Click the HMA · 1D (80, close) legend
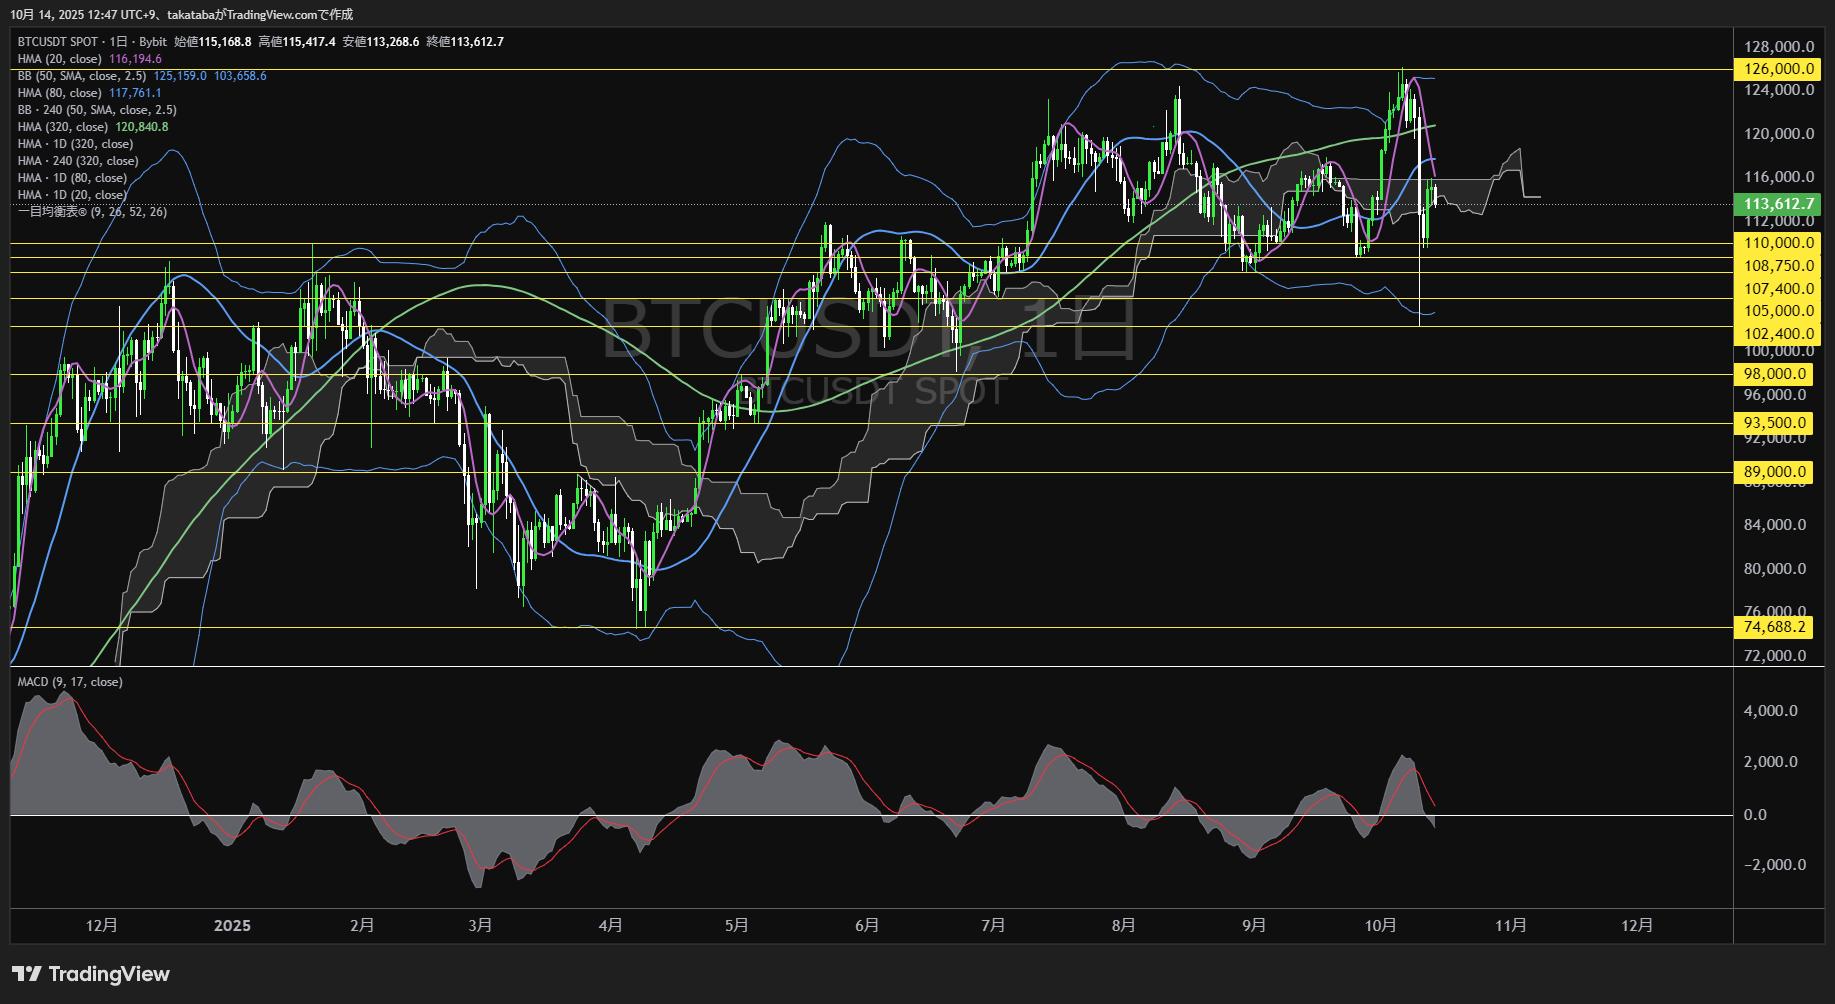Image resolution: width=1835 pixels, height=1004 pixels. click(x=72, y=178)
